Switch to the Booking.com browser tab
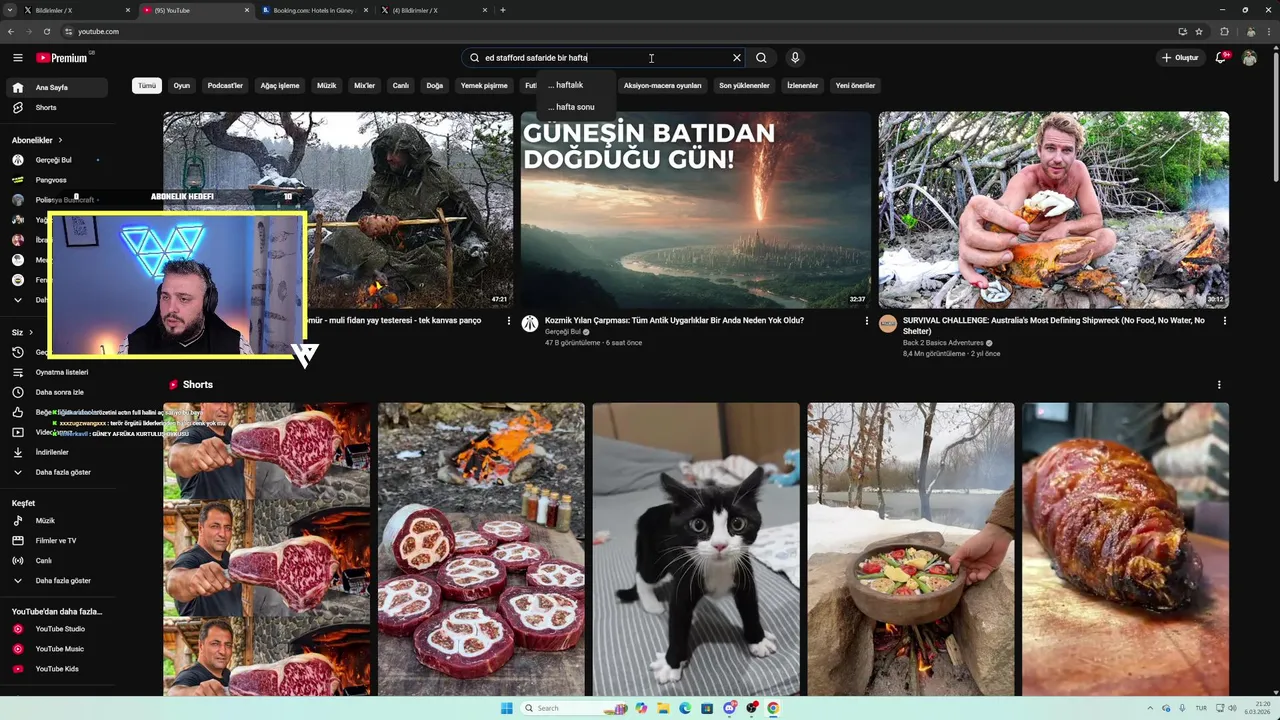Screen dimensions: 1280x720 (x=315, y=10)
